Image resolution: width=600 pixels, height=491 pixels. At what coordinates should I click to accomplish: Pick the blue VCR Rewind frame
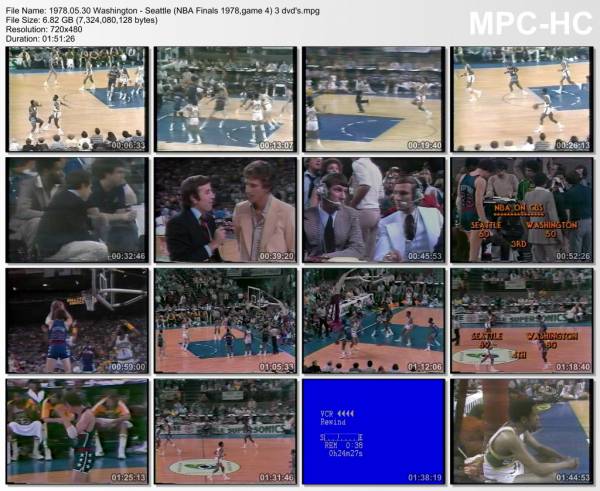[374, 432]
